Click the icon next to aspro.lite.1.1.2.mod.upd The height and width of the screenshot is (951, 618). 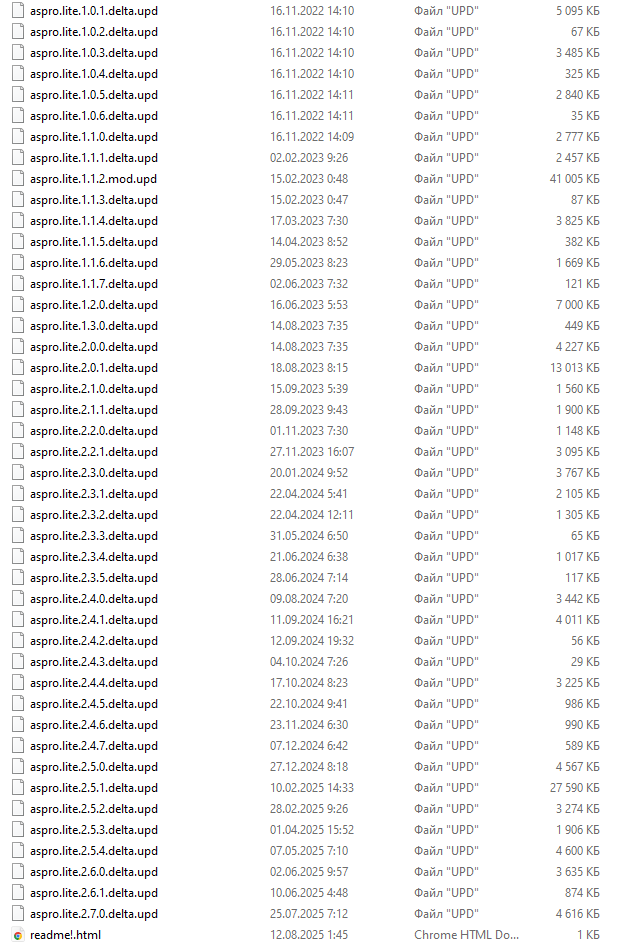(x=18, y=179)
